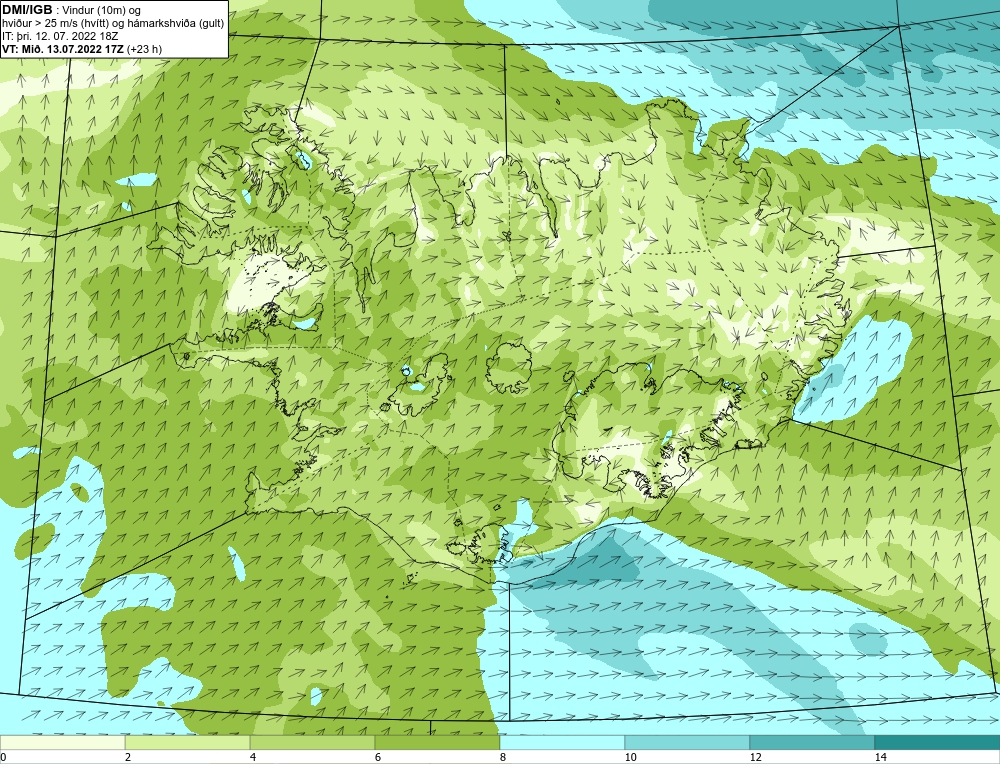Click the legend scale label '14'
Viewport: 1000px width, 764px height.
click(881, 757)
